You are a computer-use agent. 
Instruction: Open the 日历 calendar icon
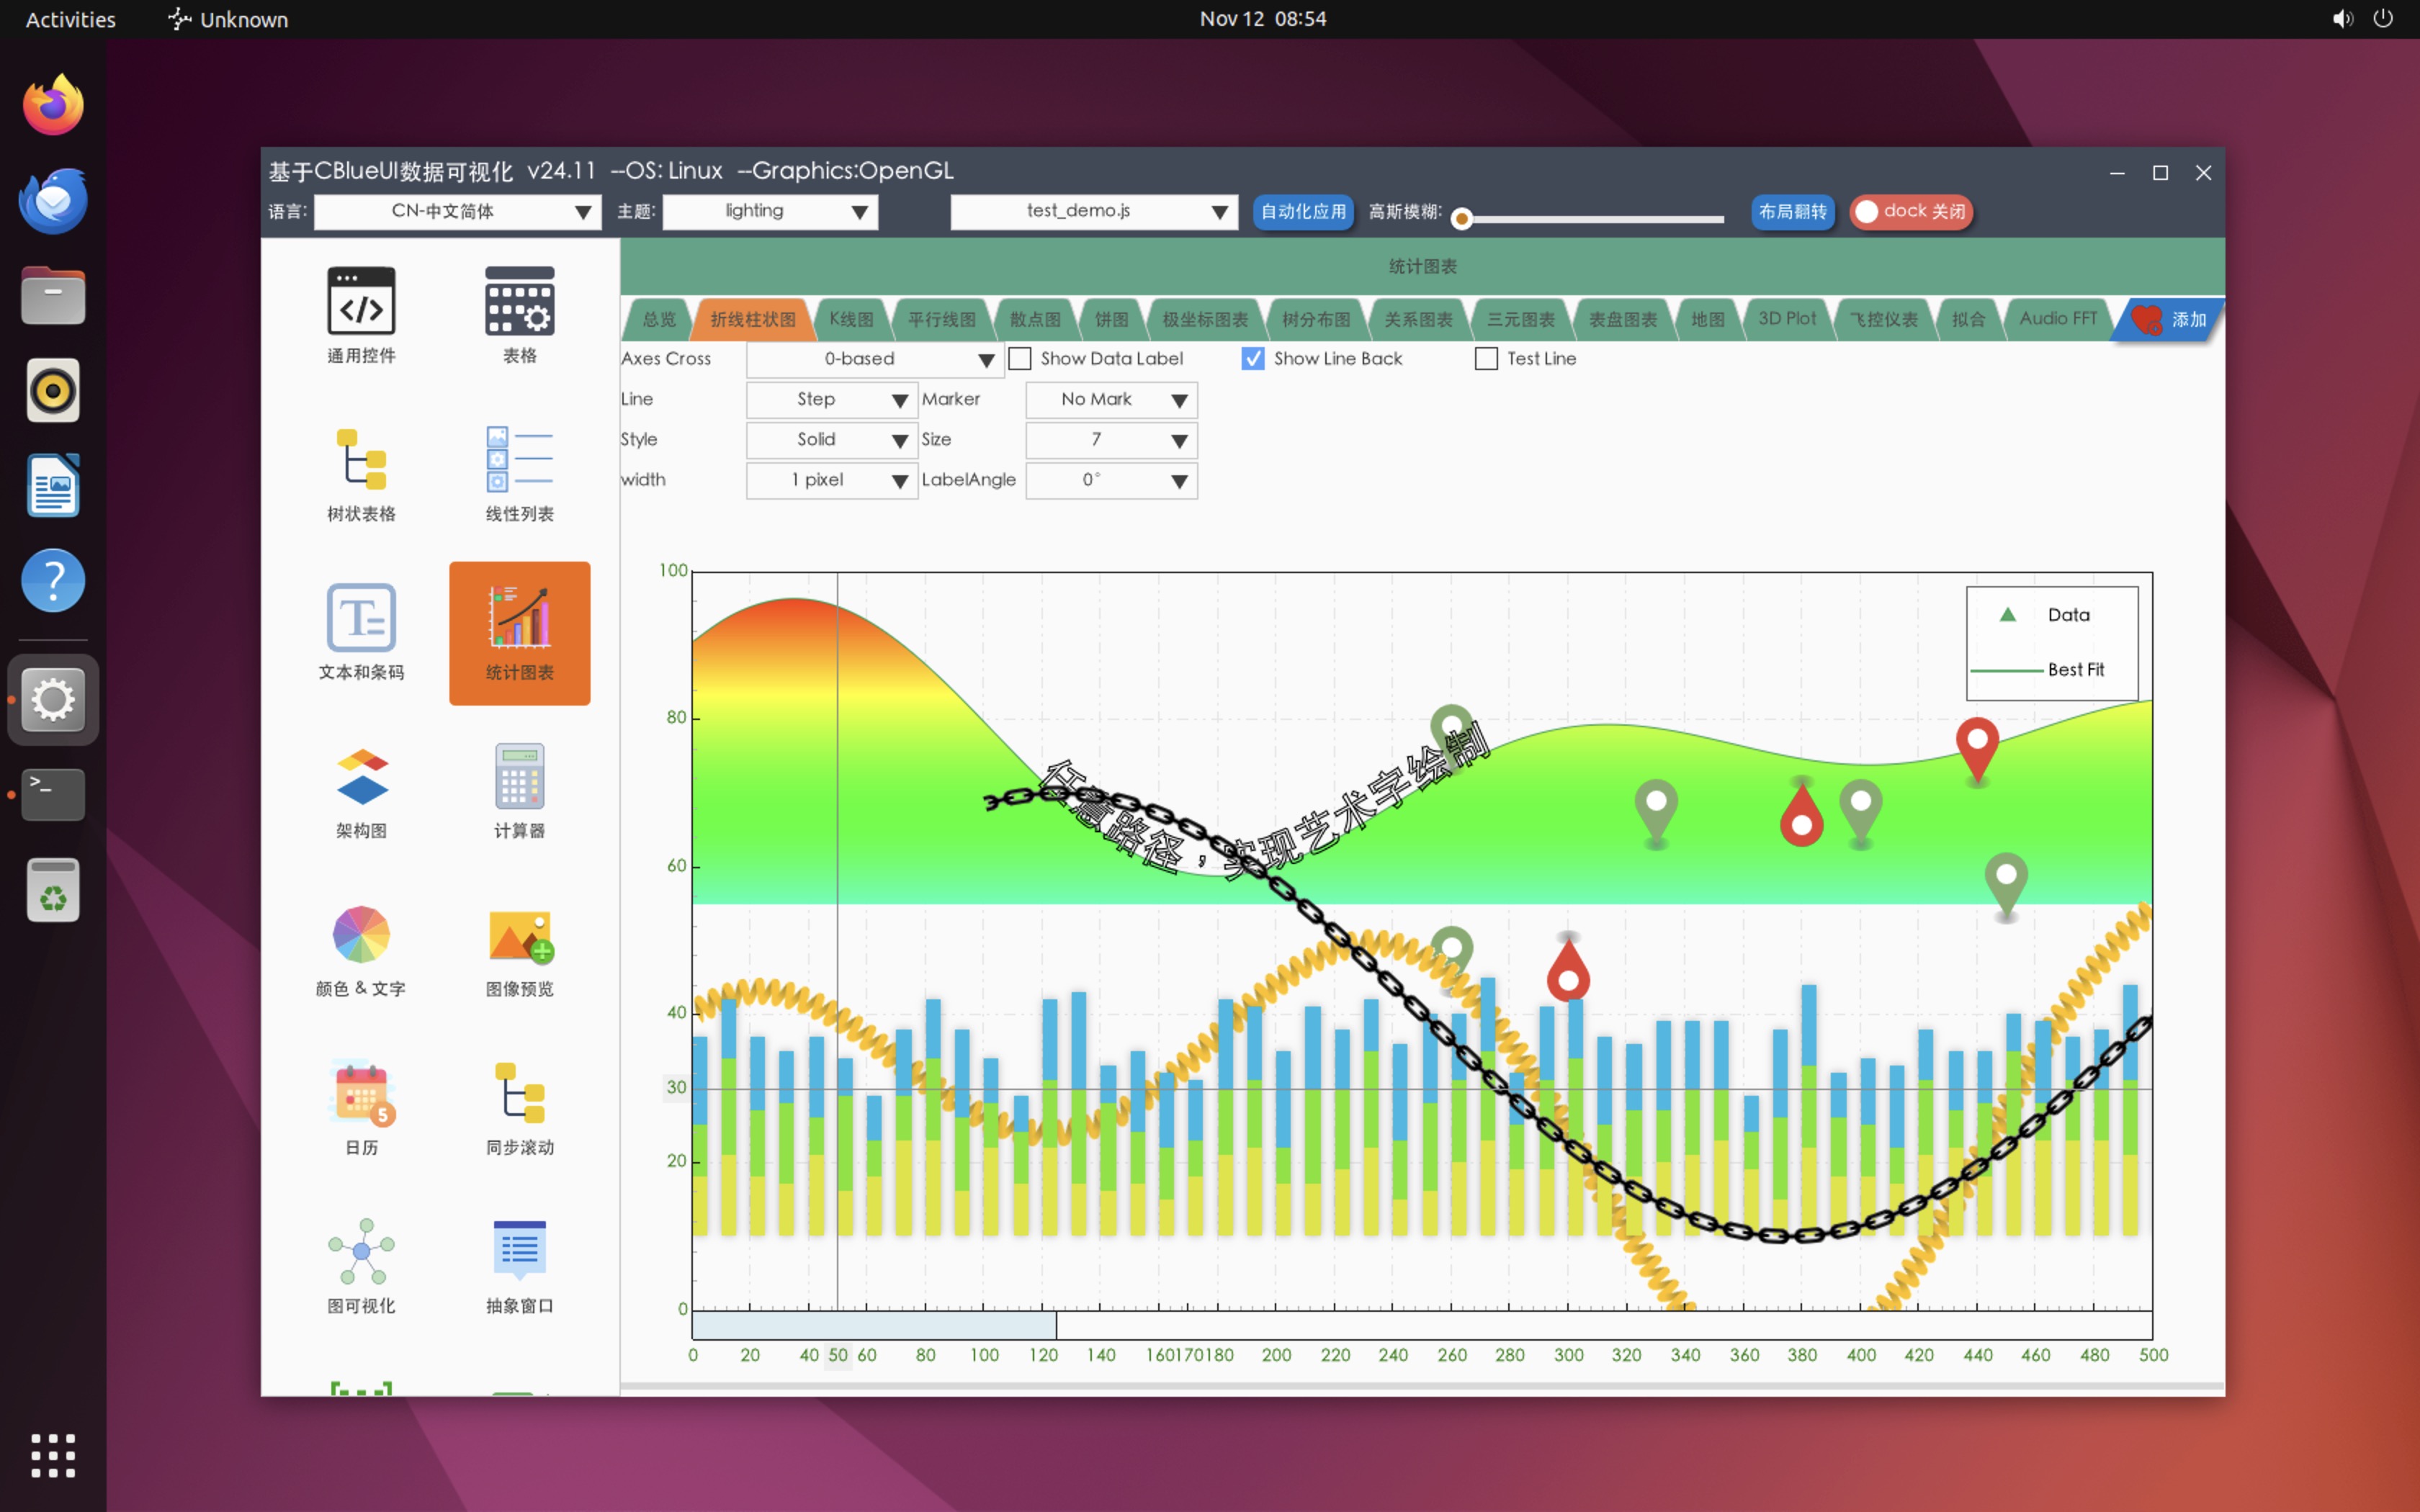(x=361, y=1093)
